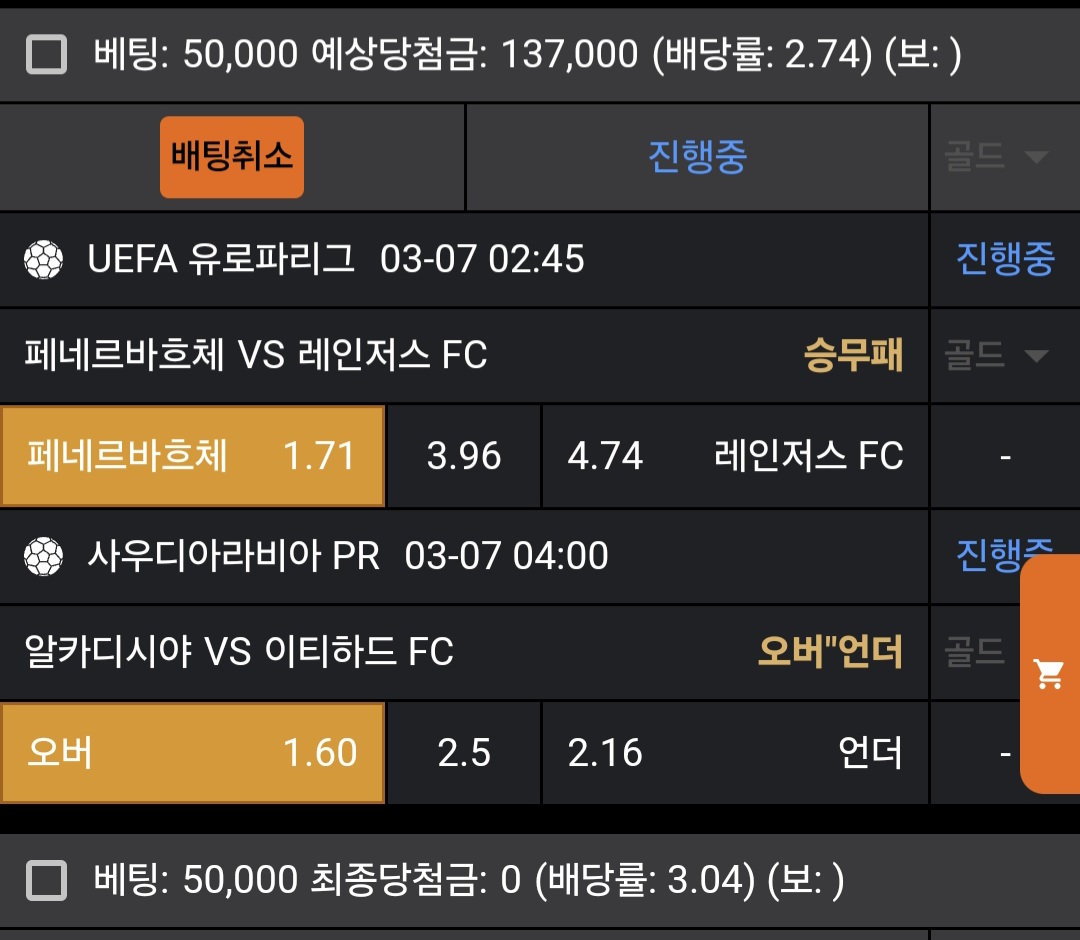Click the 페네르바흐체 VS 레인저스 FC match title
The width and height of the screenshot is (1080, 940).
point(256,355)
